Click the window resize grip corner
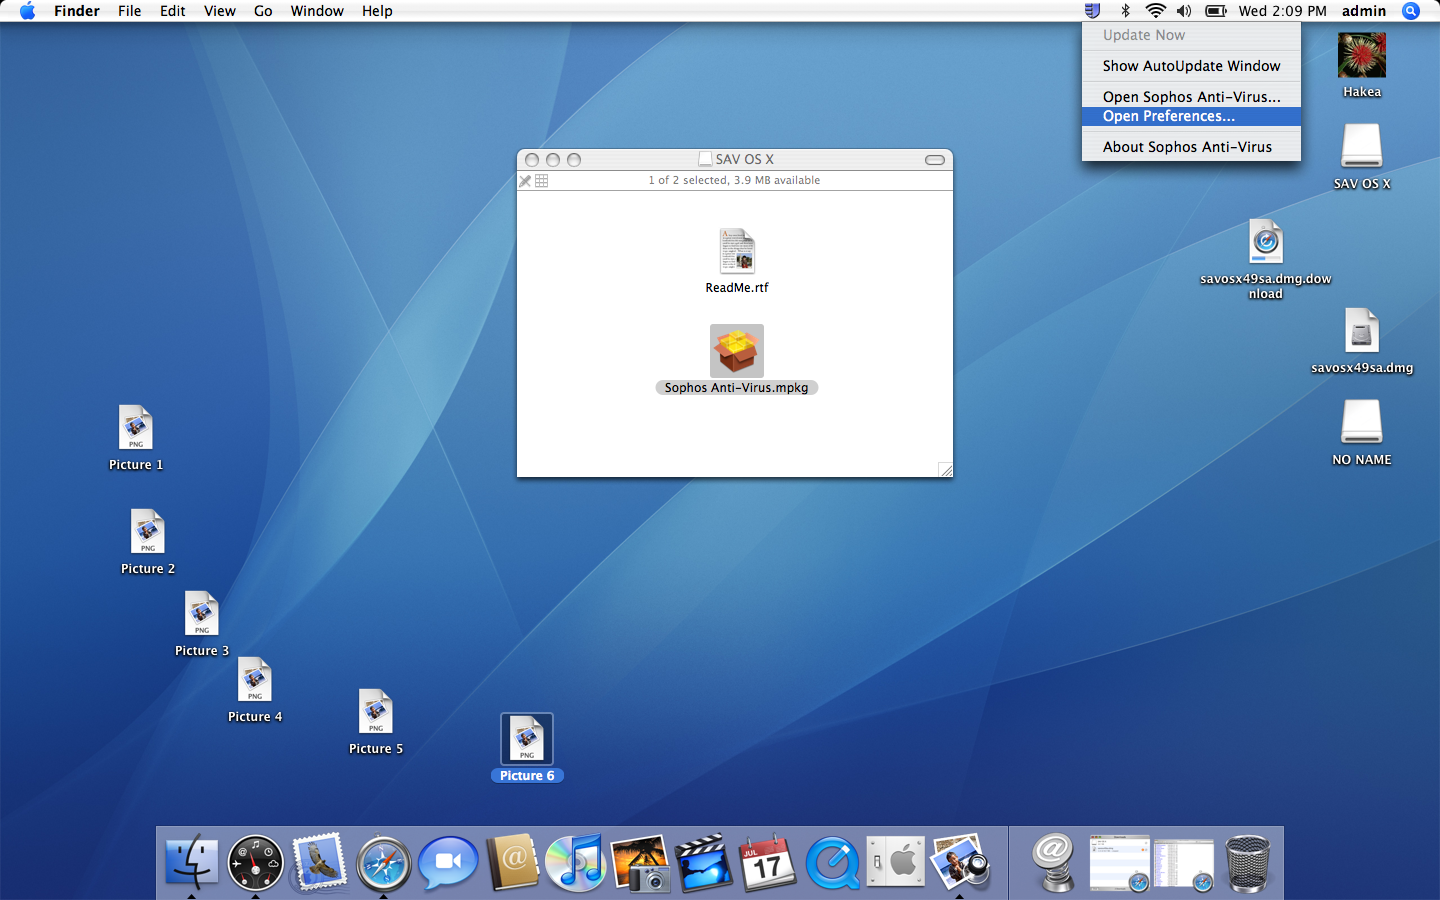The image size is (1440, 900). tap(945, 470)
